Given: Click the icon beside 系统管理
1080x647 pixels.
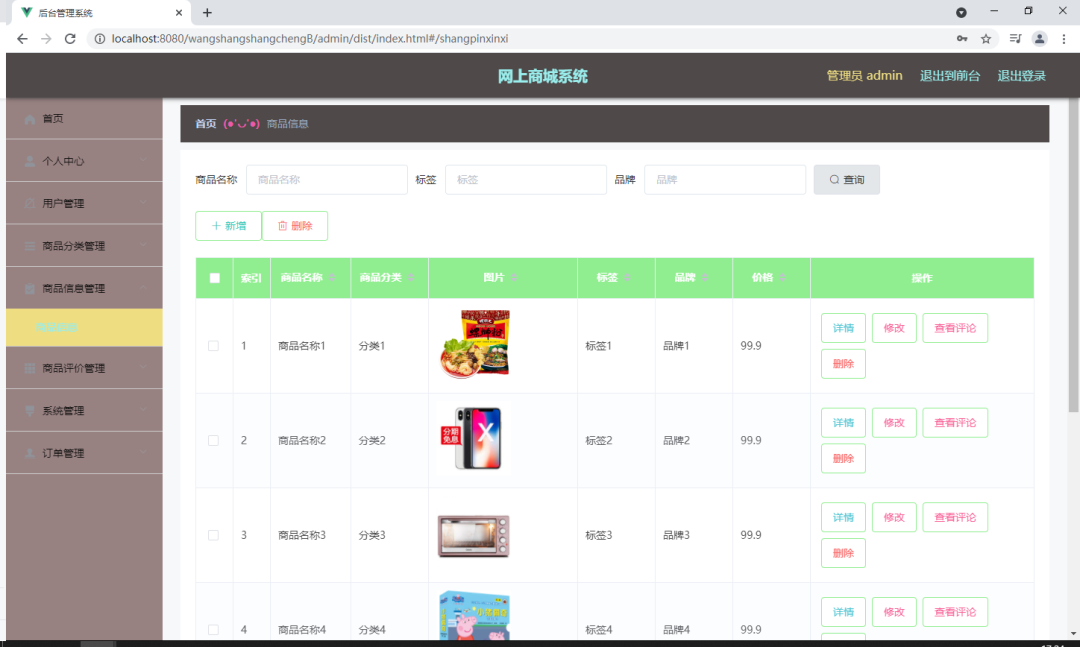Looking at the screenshot, I should click(x=30, y=411).
